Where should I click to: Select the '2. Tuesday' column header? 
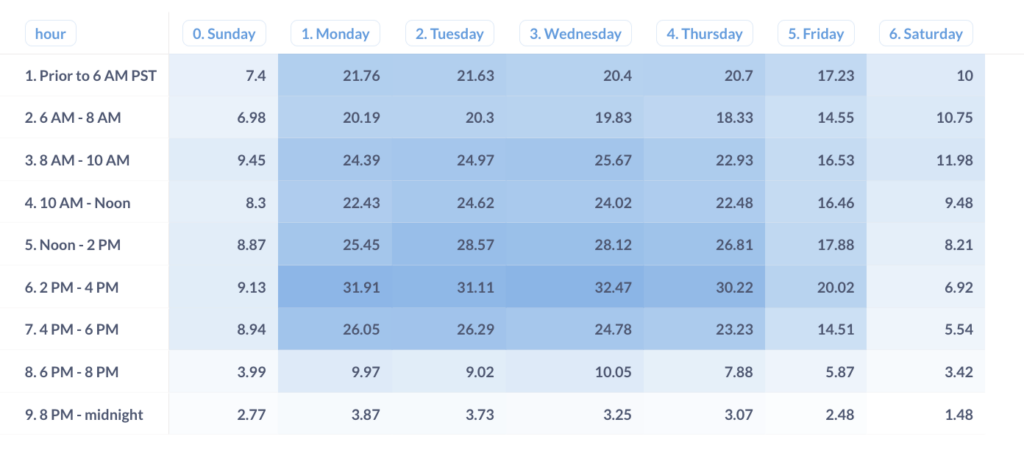(450, 33)
